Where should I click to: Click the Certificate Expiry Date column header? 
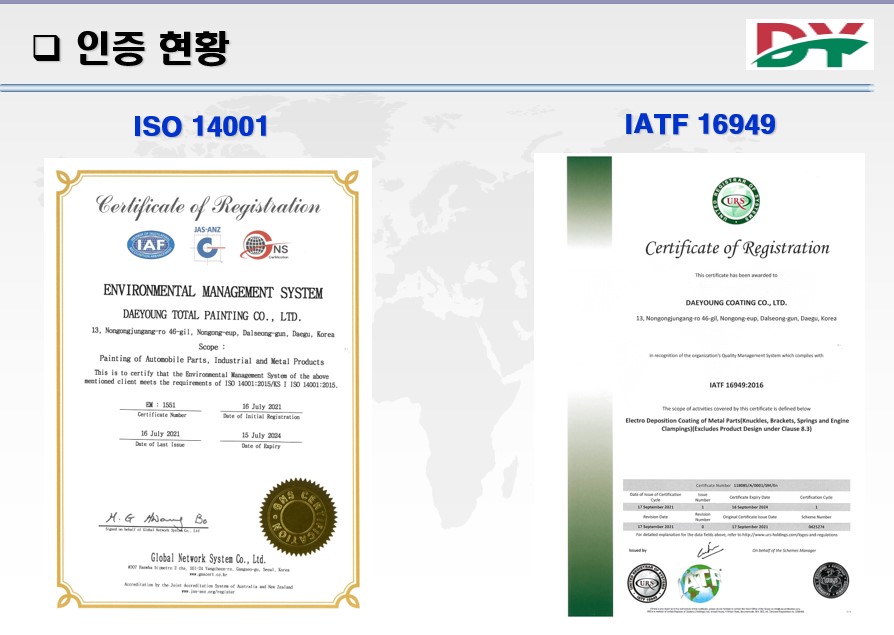pyautogui.click(x=750, y=497)
